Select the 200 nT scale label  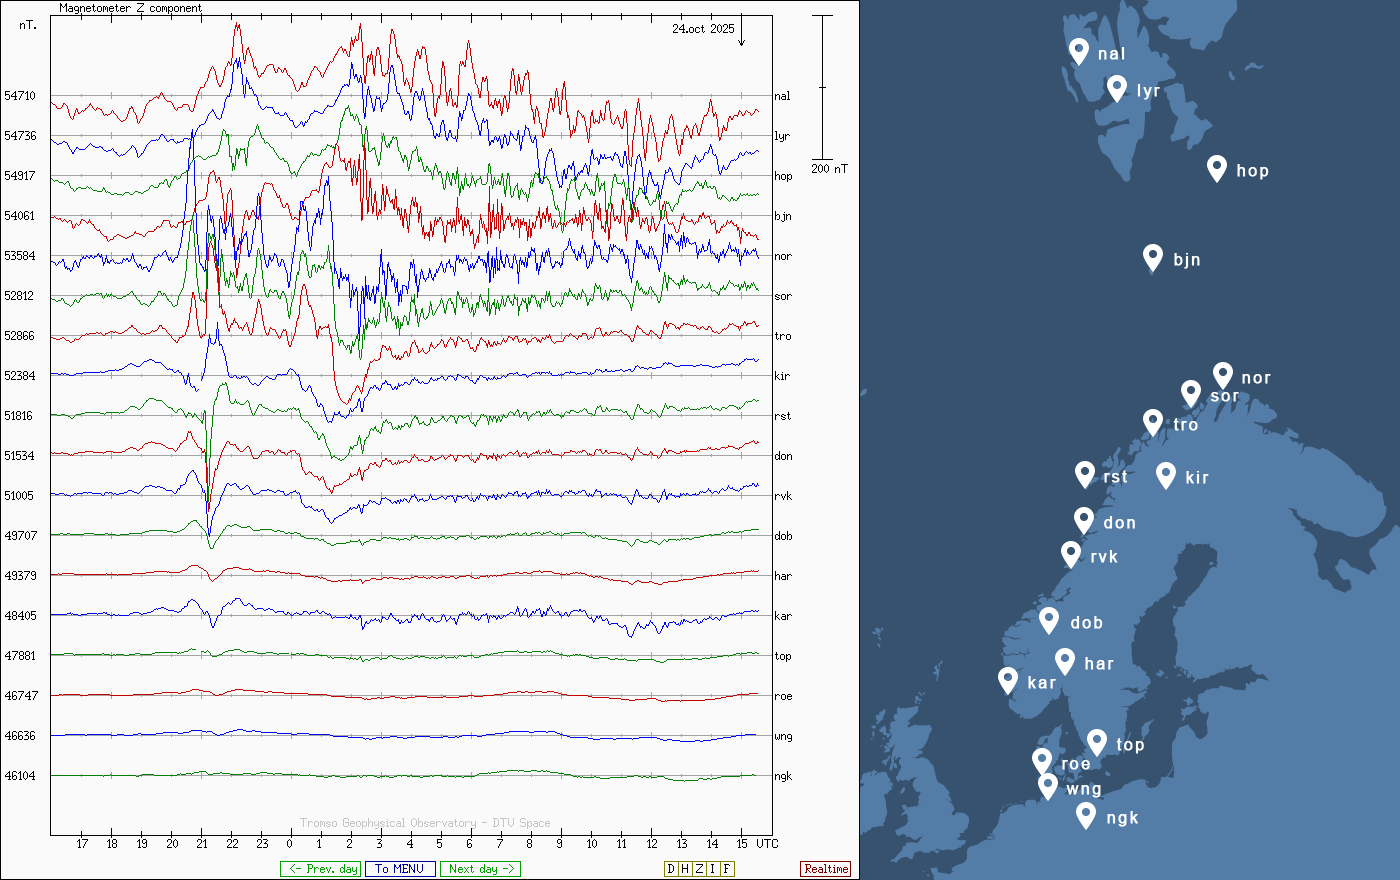[x=829, y=168]
